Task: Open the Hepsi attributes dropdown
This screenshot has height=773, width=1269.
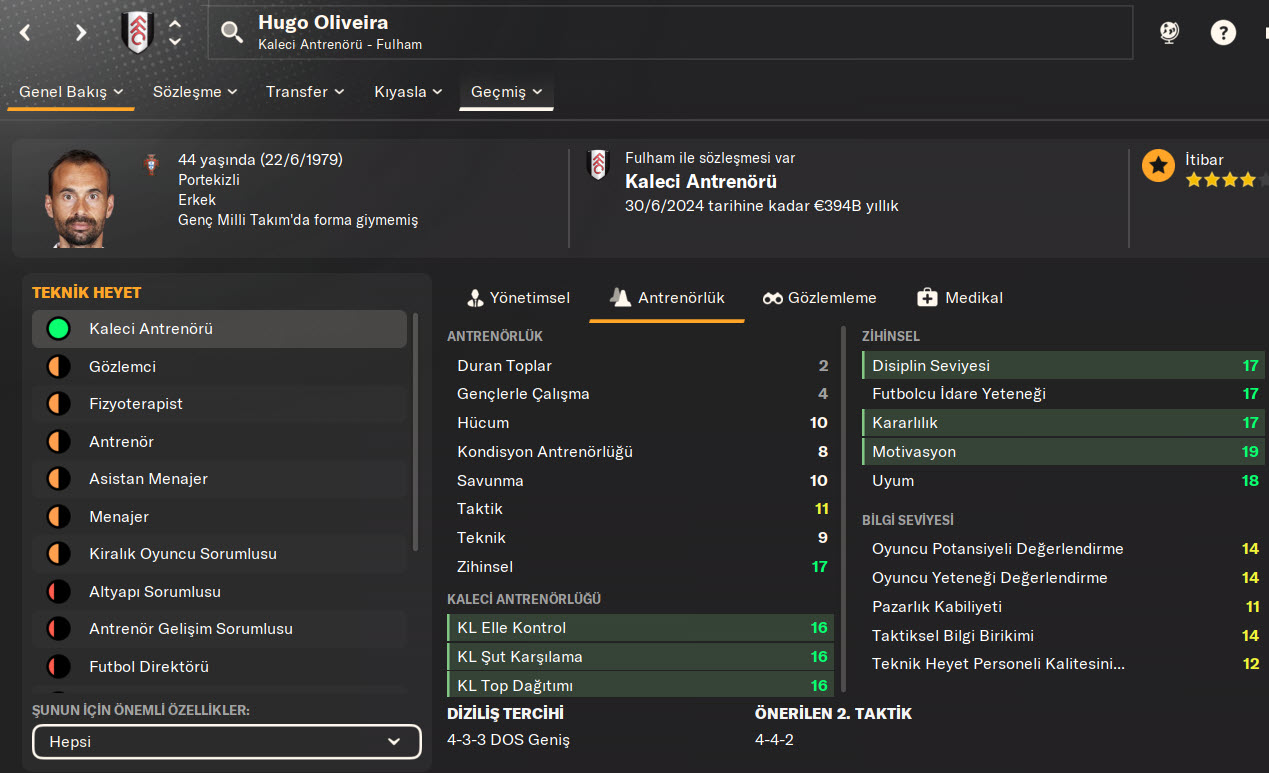Action: point(225,742)
